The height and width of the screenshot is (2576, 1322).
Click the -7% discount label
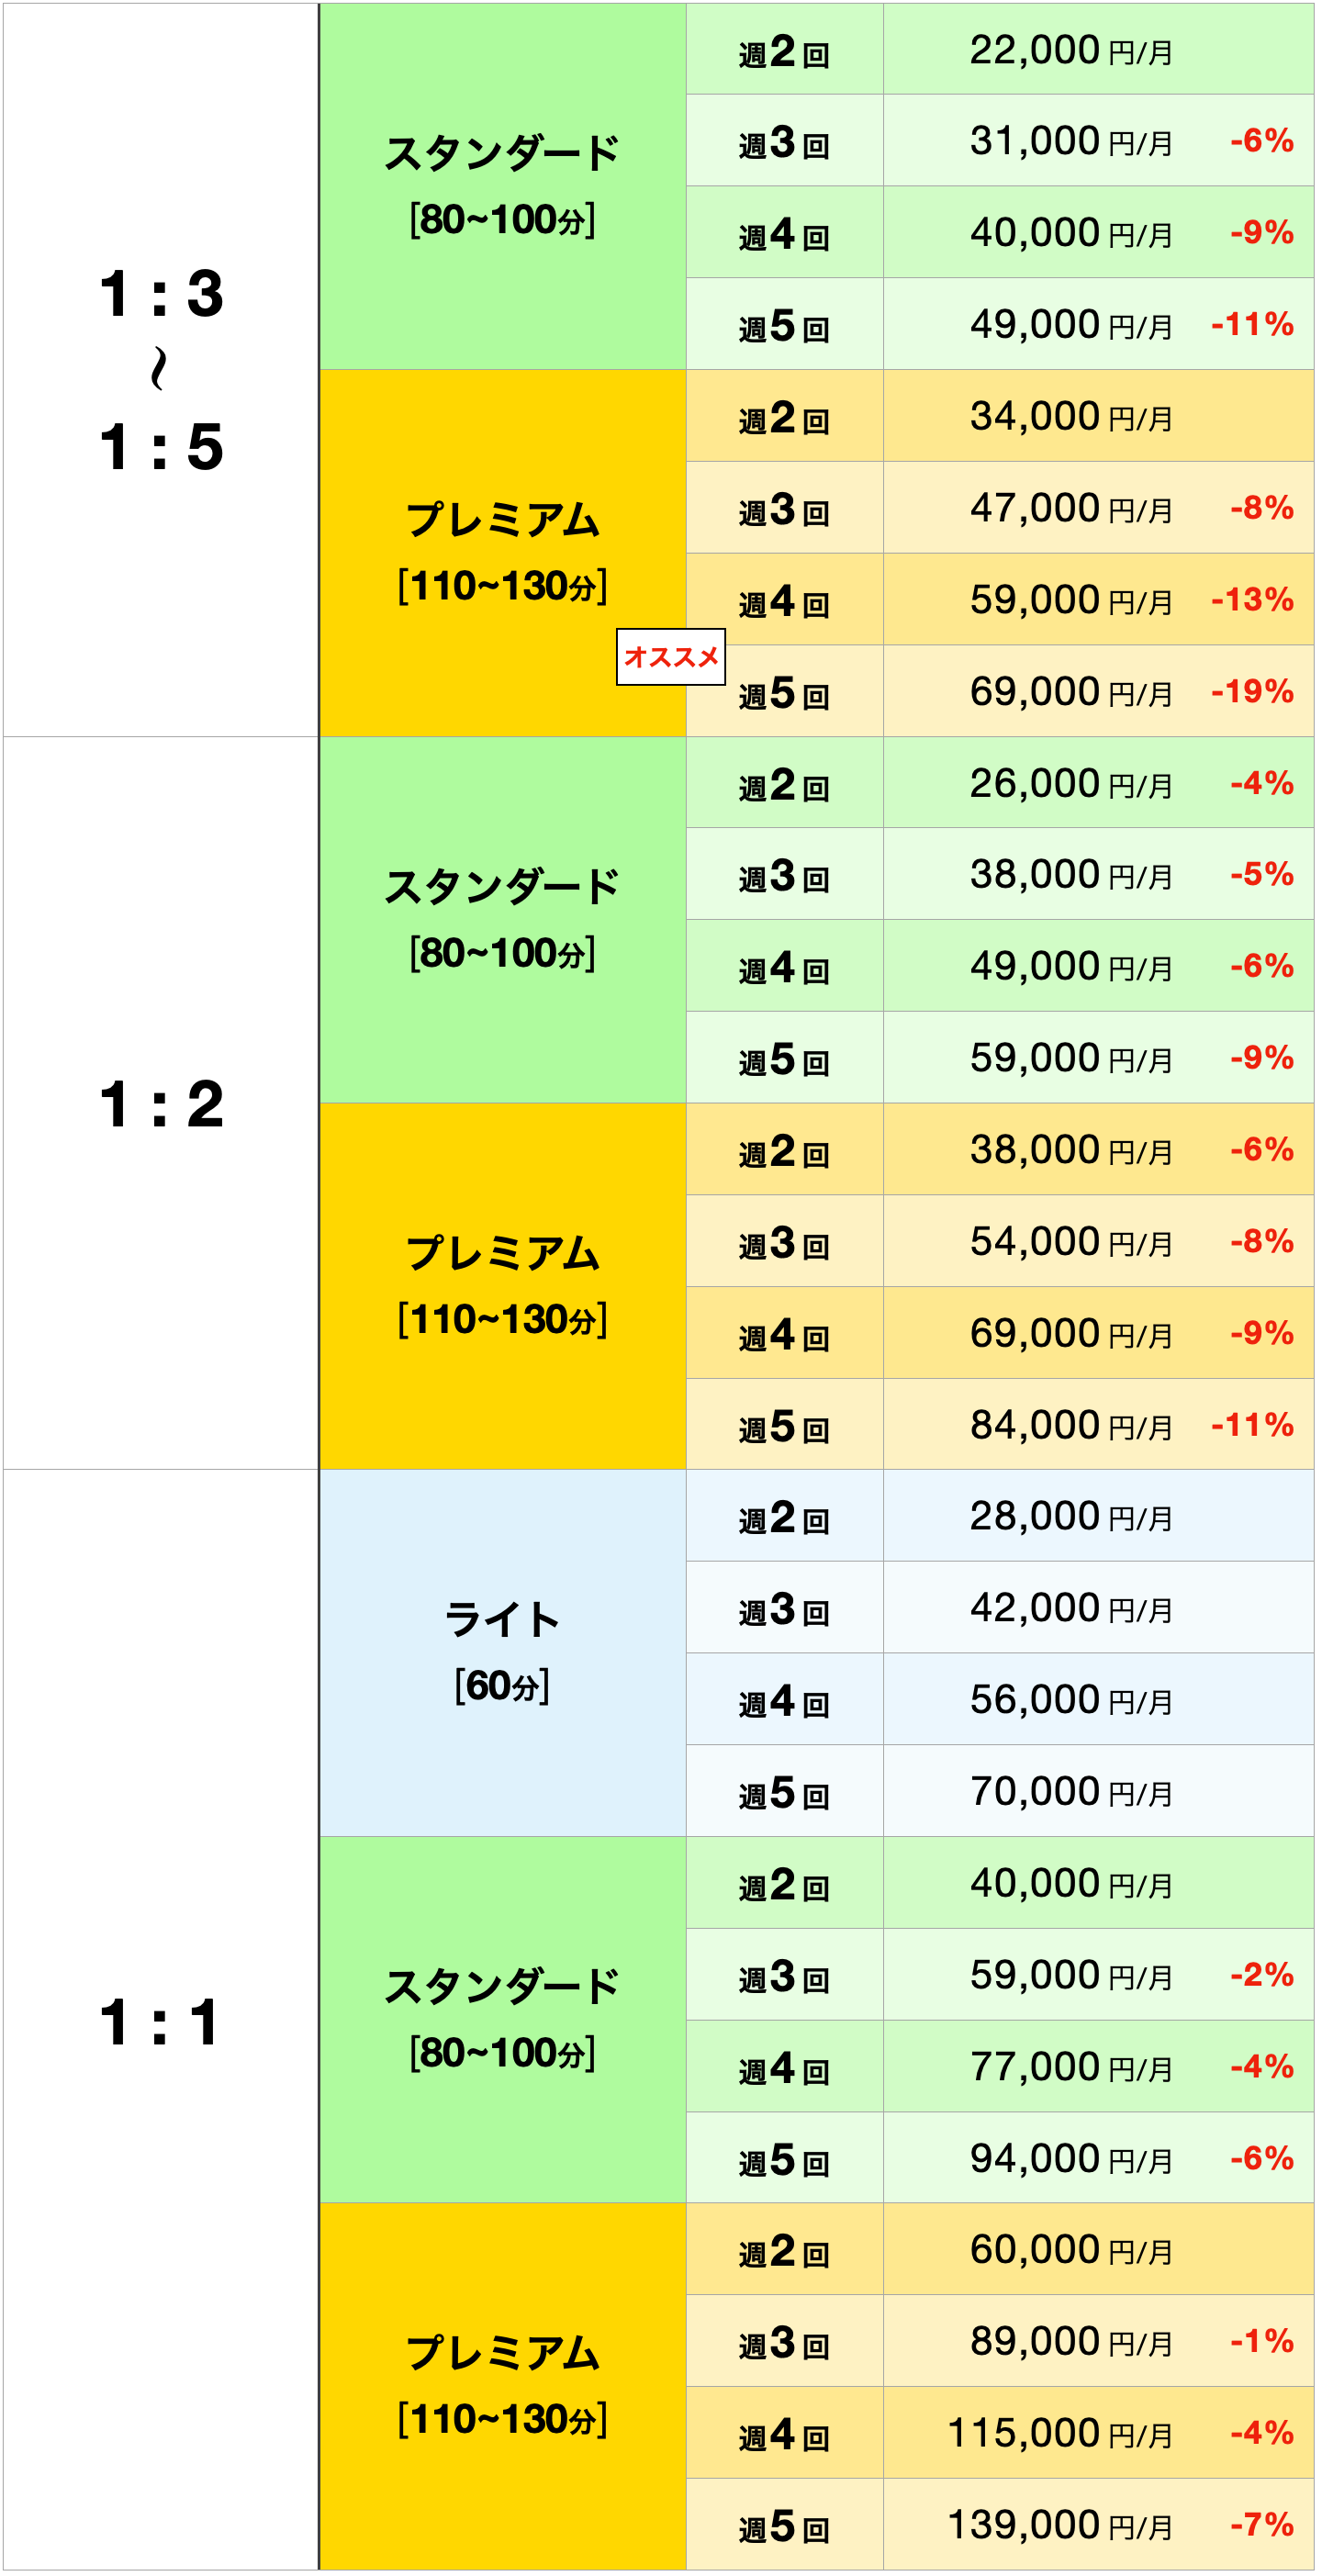pos(1262,2525)
